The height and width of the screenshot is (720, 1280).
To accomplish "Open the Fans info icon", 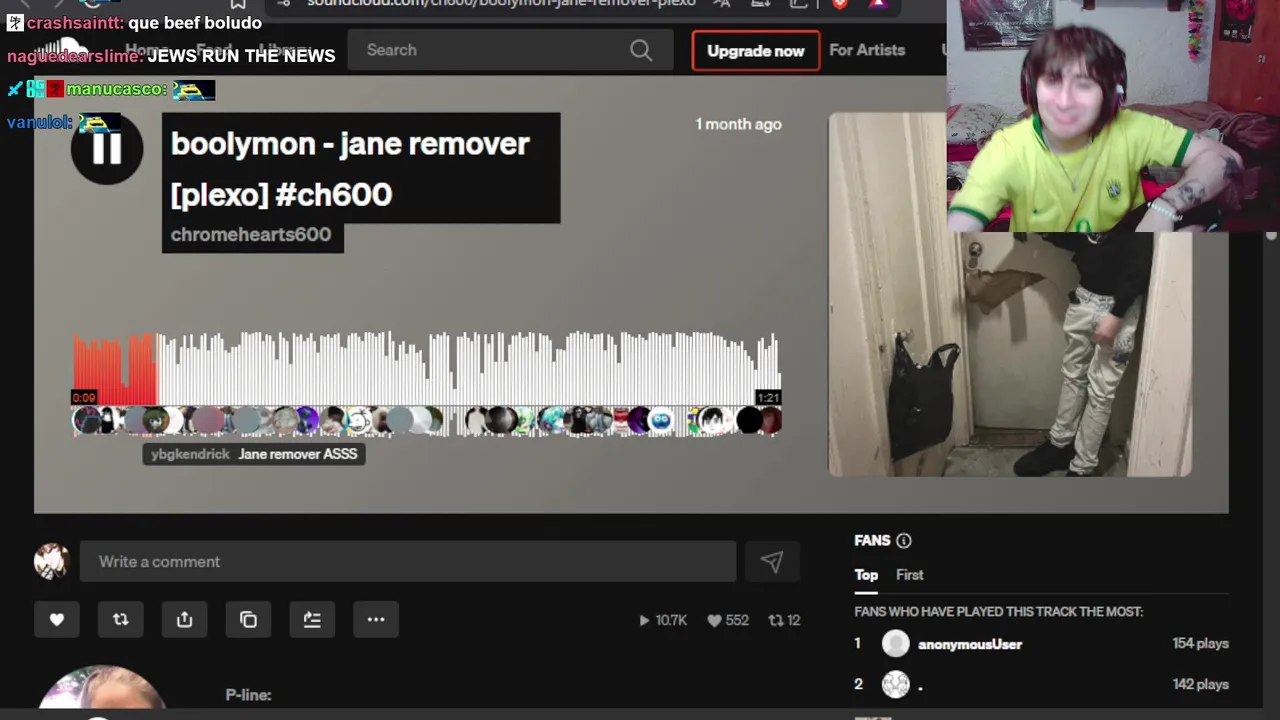I will pyautogui.click(x=904, y=540).
